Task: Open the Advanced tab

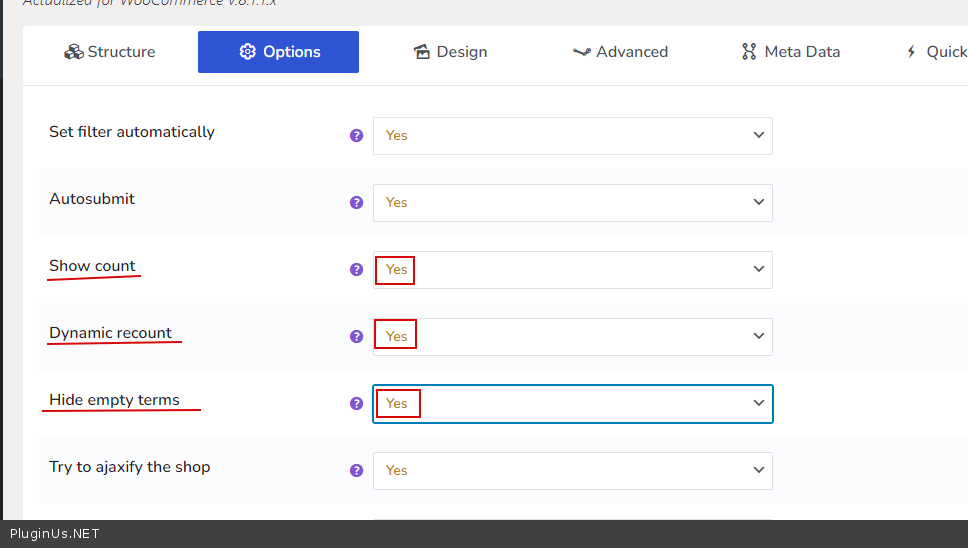Action: tap(620, 52)
